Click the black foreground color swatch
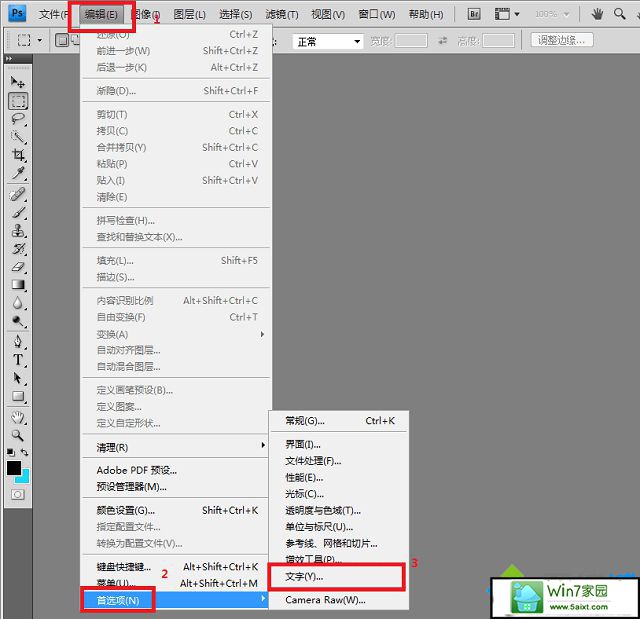The image size is (640, 619). 13,468
